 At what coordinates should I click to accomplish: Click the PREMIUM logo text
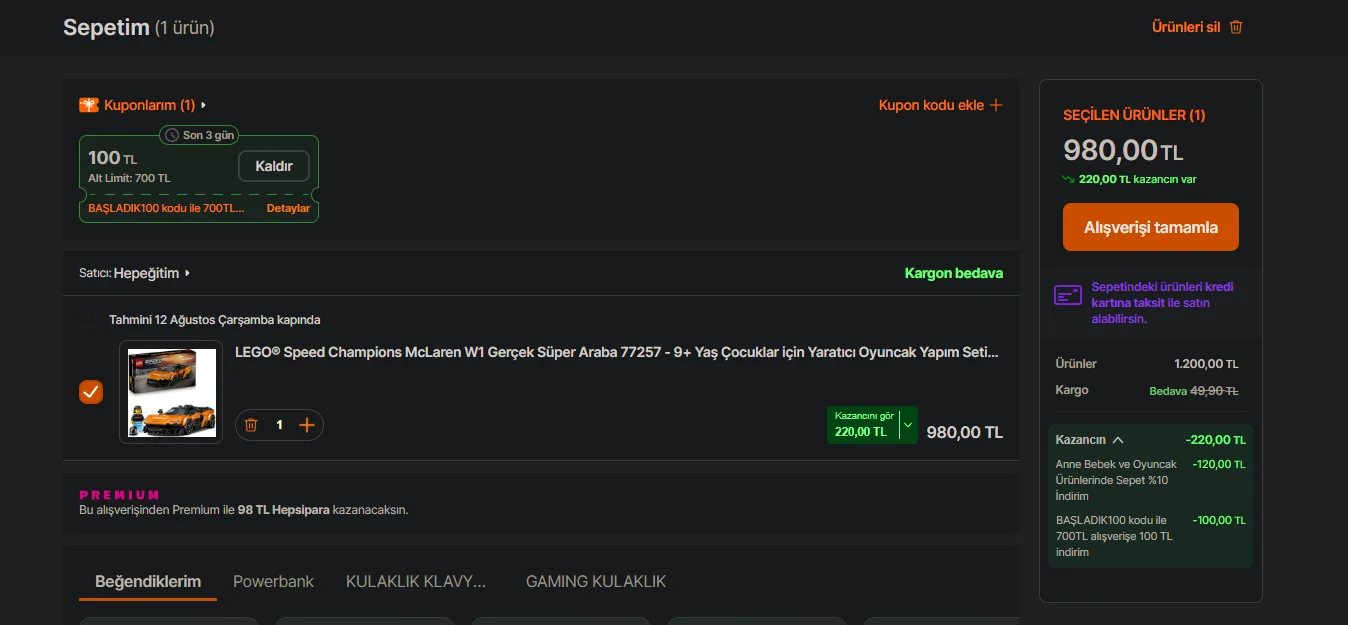click(119, 495)
